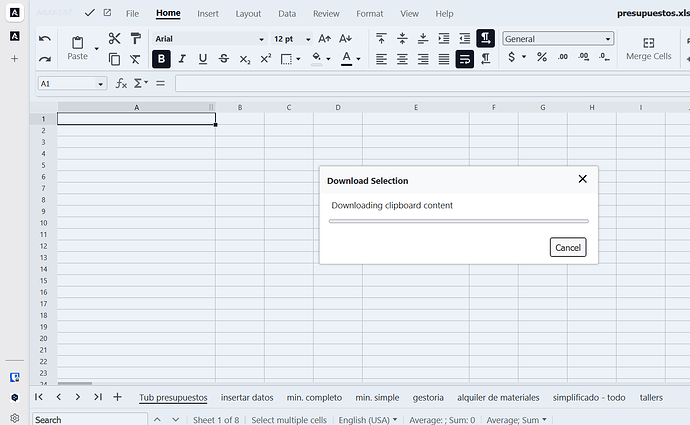Click the Undo arrow icon
Image resolution: width=690 pixels, height=425 pixels.
coord(45,39)
